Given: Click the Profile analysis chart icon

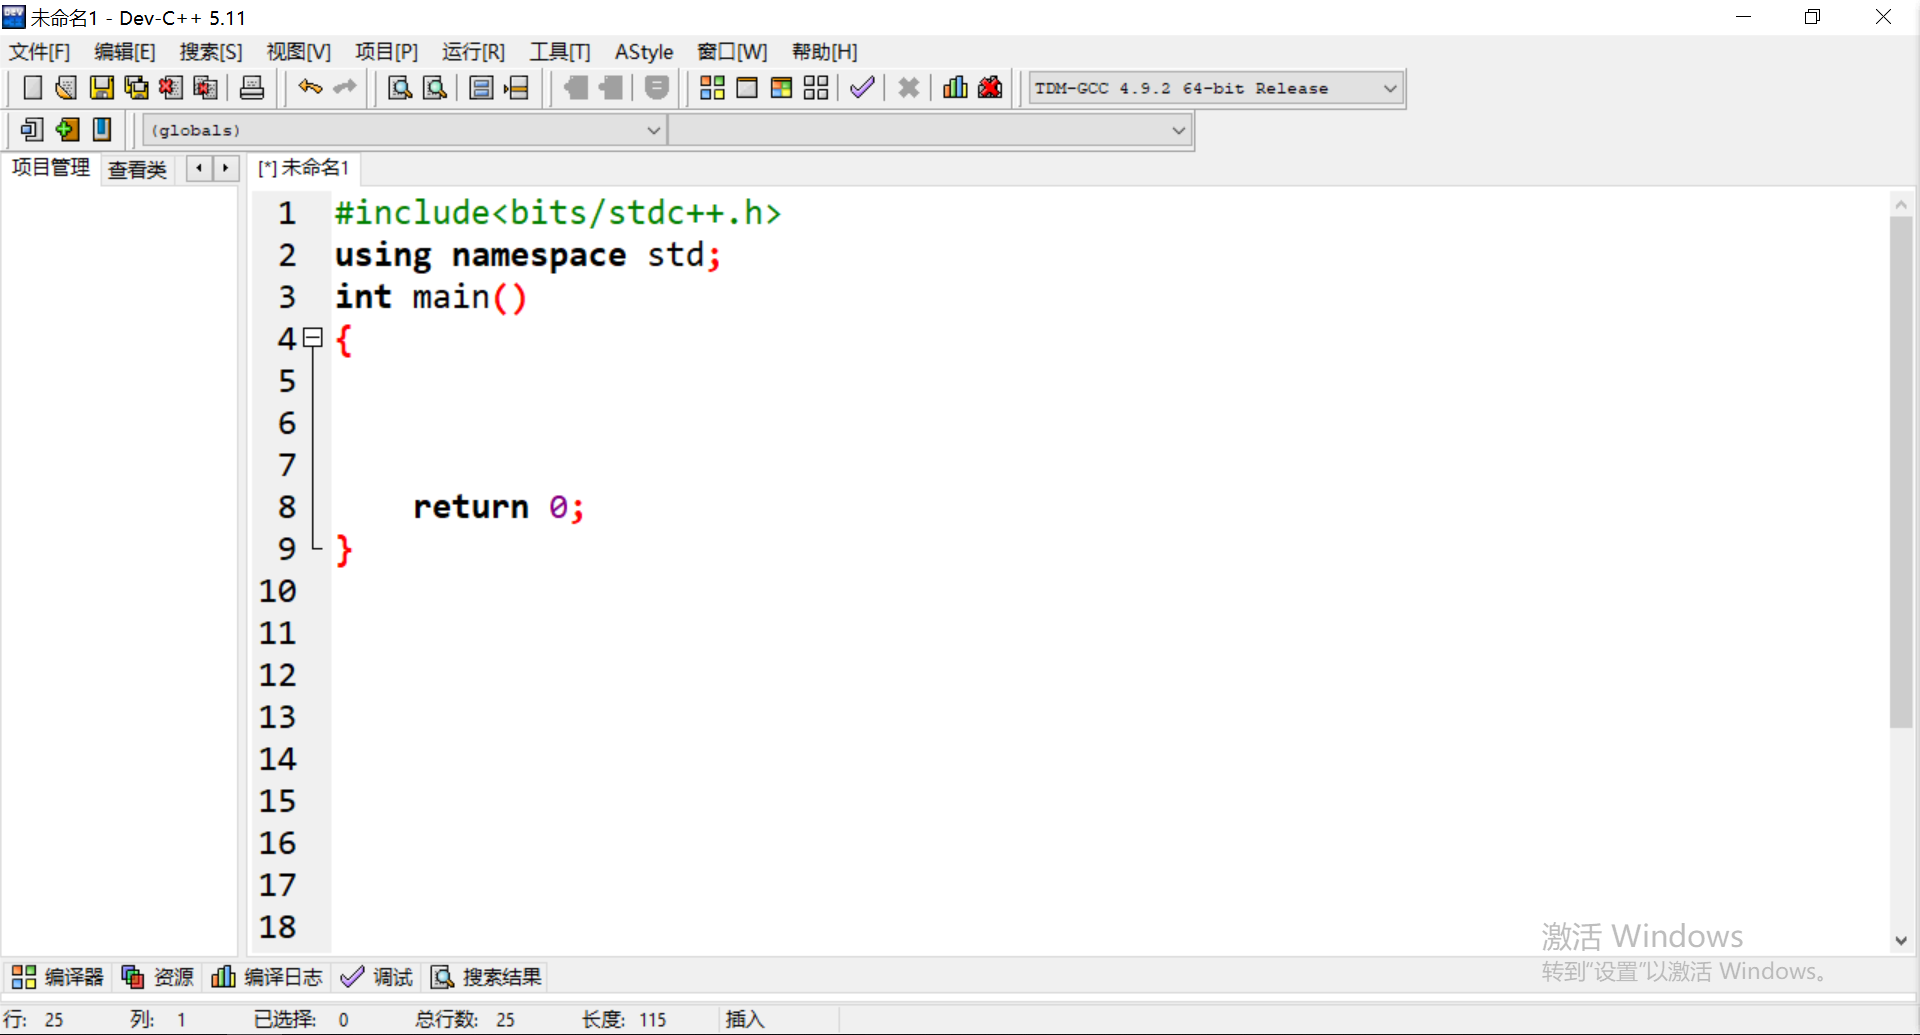Looking at the screenshot, I should tap(955, 88).
